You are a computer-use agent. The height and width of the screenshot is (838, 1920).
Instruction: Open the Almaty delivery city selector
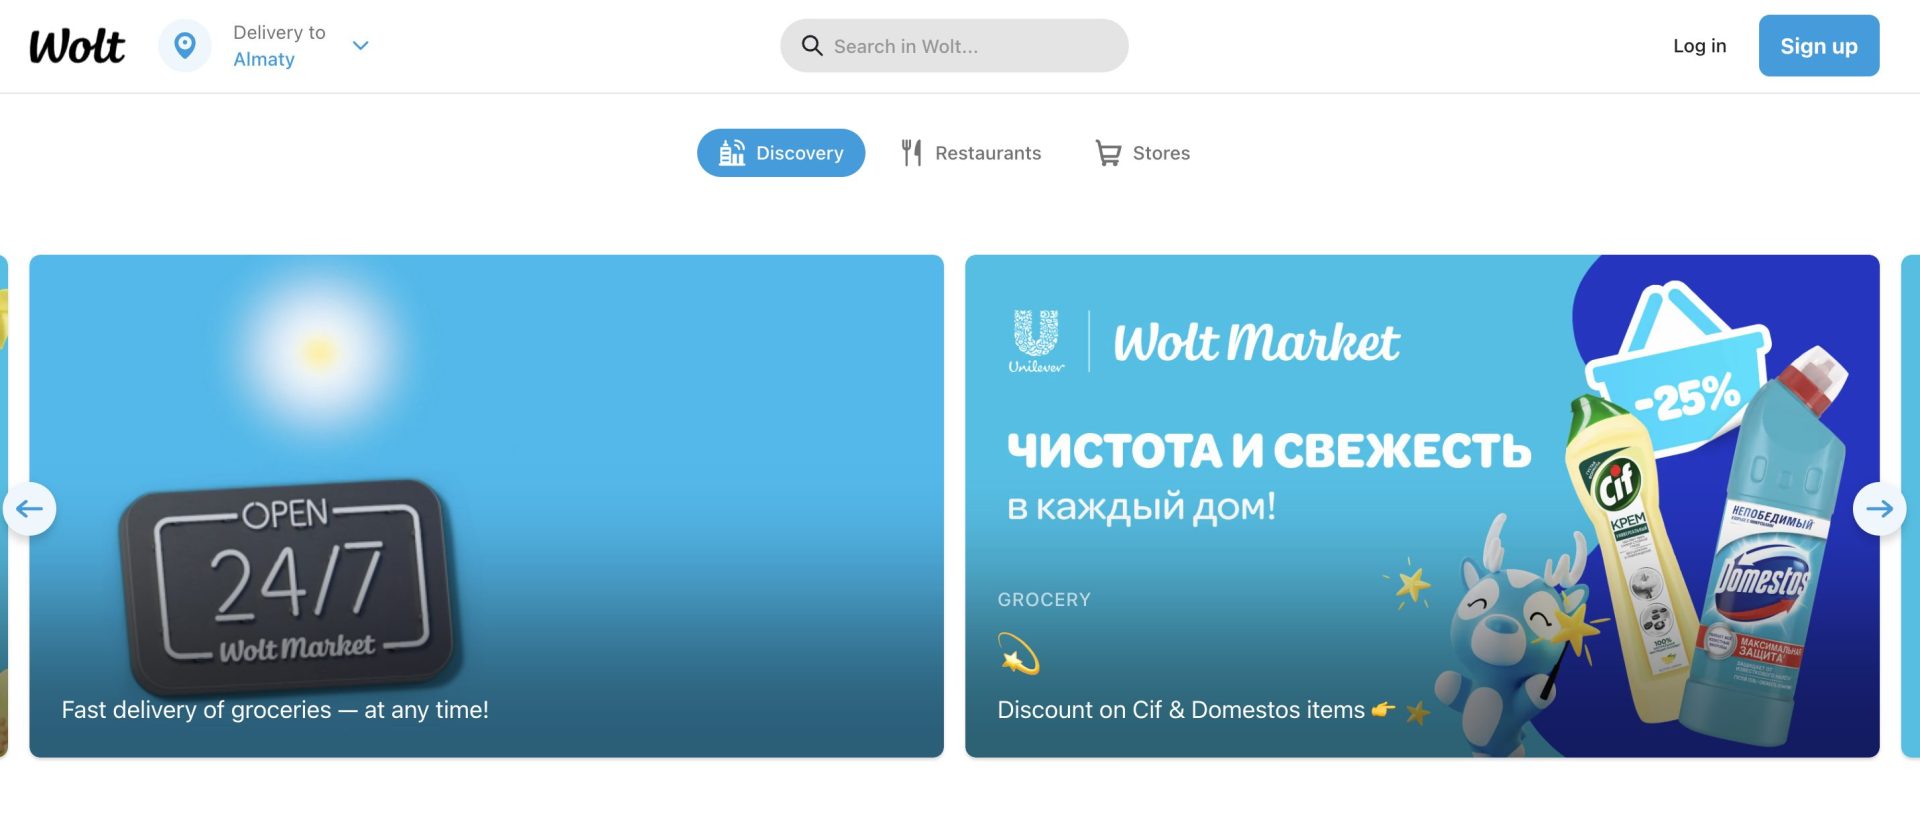[264, 59]
